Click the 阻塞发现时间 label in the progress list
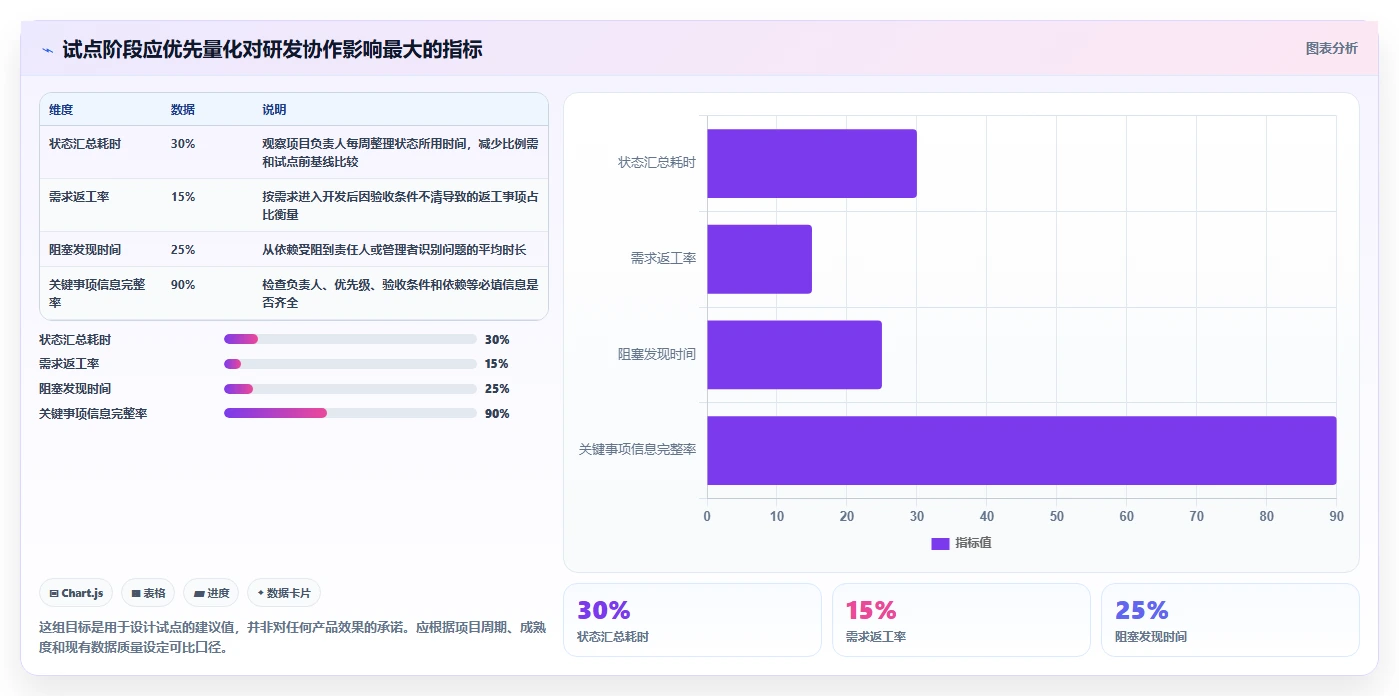This screenshot has height=696, width=1399. click(x=75, y=389)
